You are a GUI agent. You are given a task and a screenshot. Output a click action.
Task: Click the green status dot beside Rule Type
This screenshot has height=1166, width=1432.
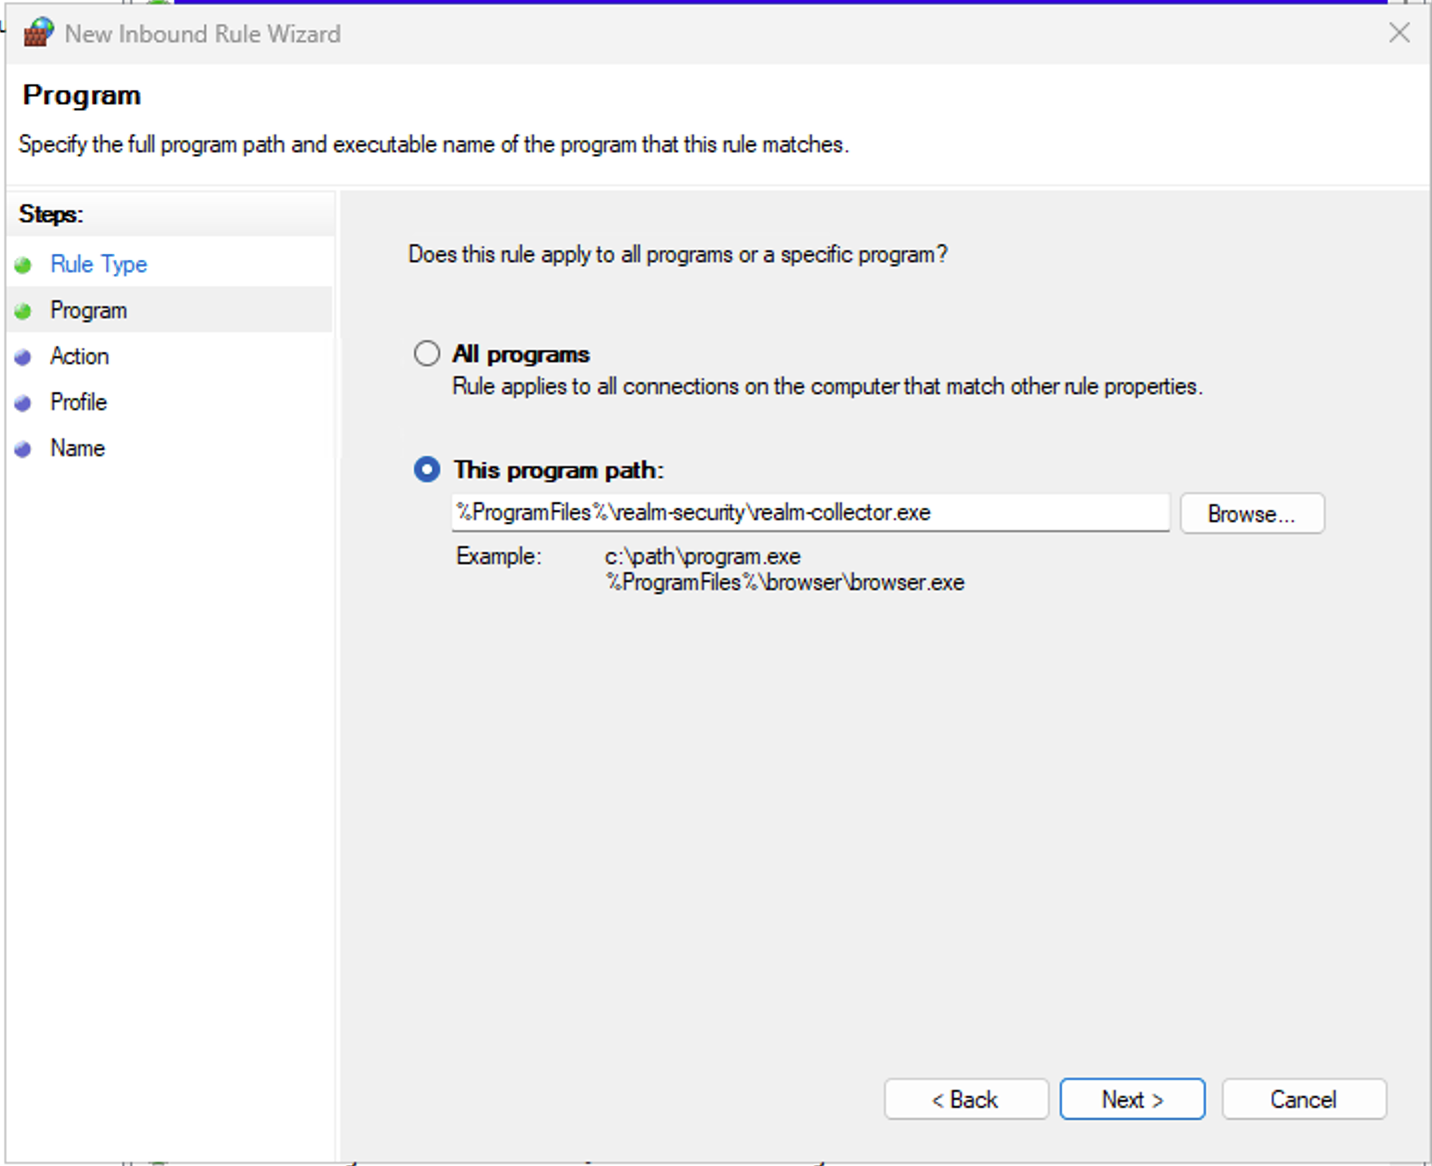pyautogui.click(x=23, y=264)
